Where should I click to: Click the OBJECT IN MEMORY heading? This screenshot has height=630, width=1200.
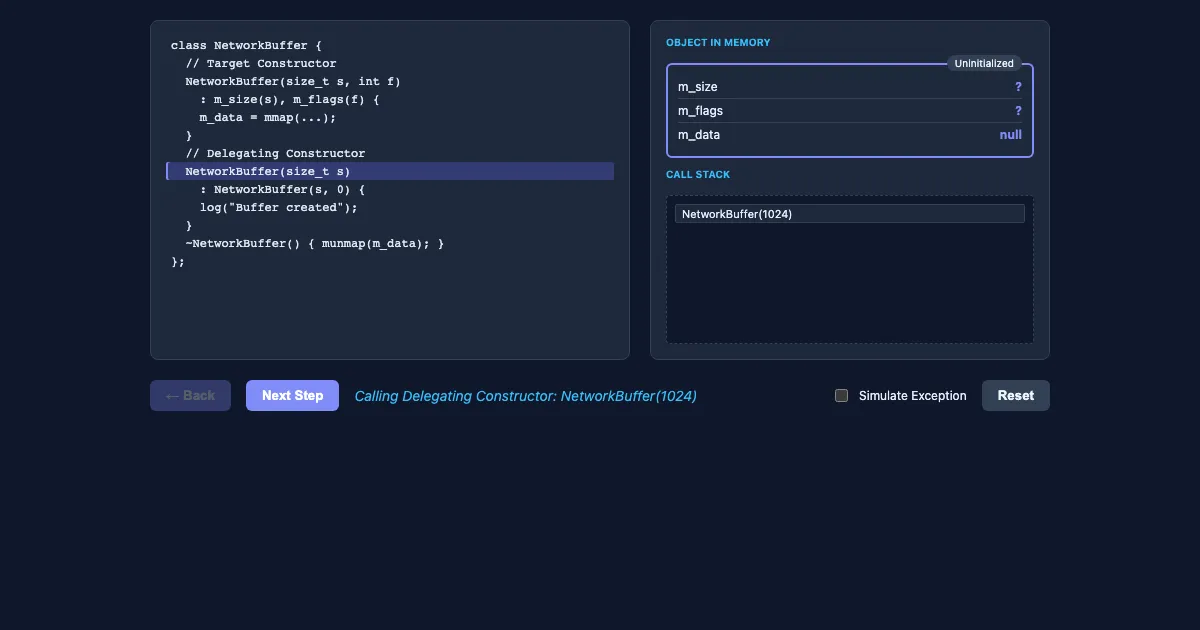tap(718, 43)
